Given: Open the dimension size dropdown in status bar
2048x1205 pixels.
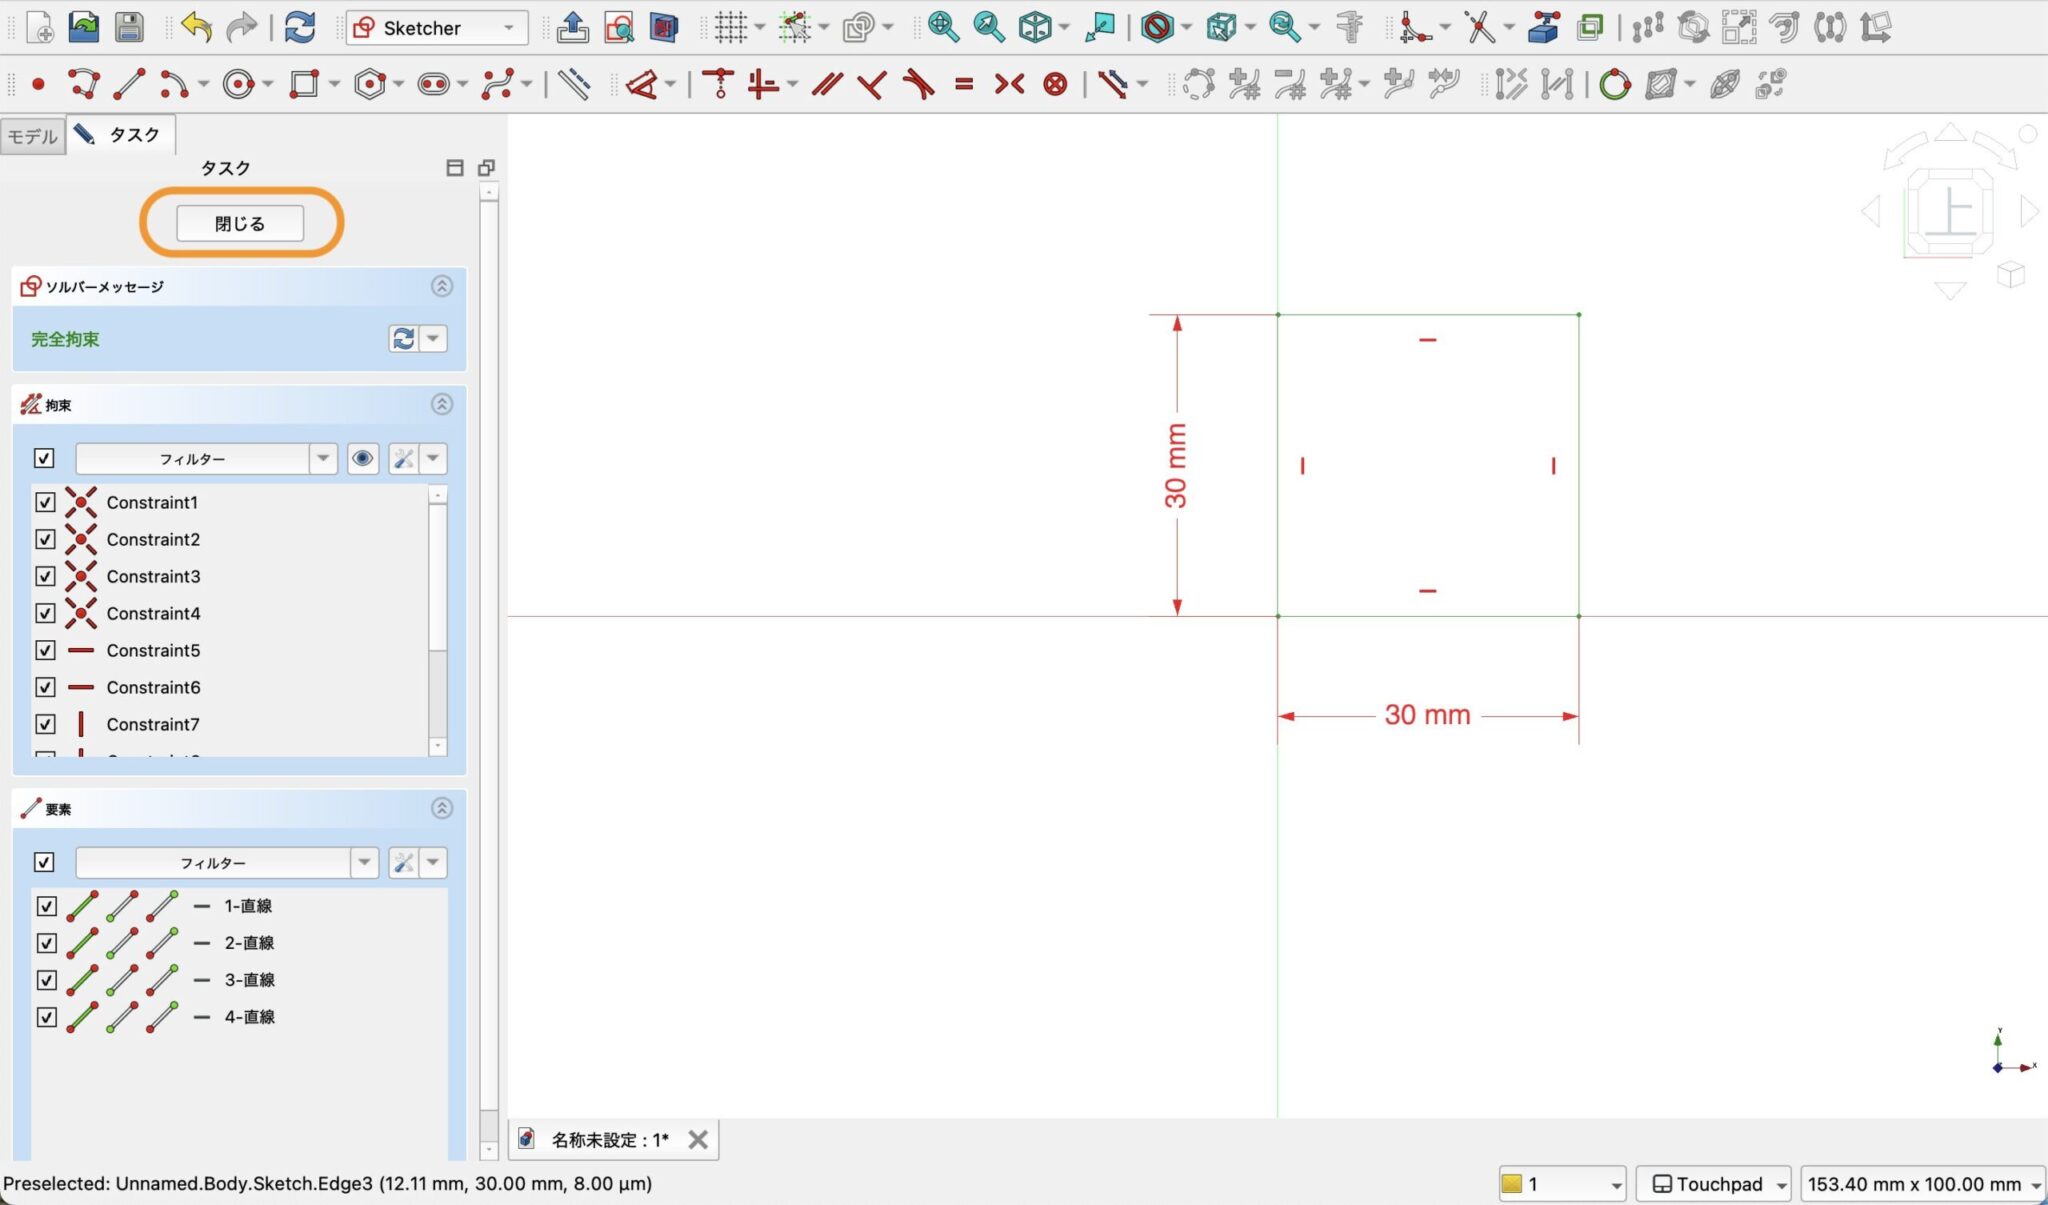Looking at the screenshot, I should pyautogui.click(x=1921, y=1184).
